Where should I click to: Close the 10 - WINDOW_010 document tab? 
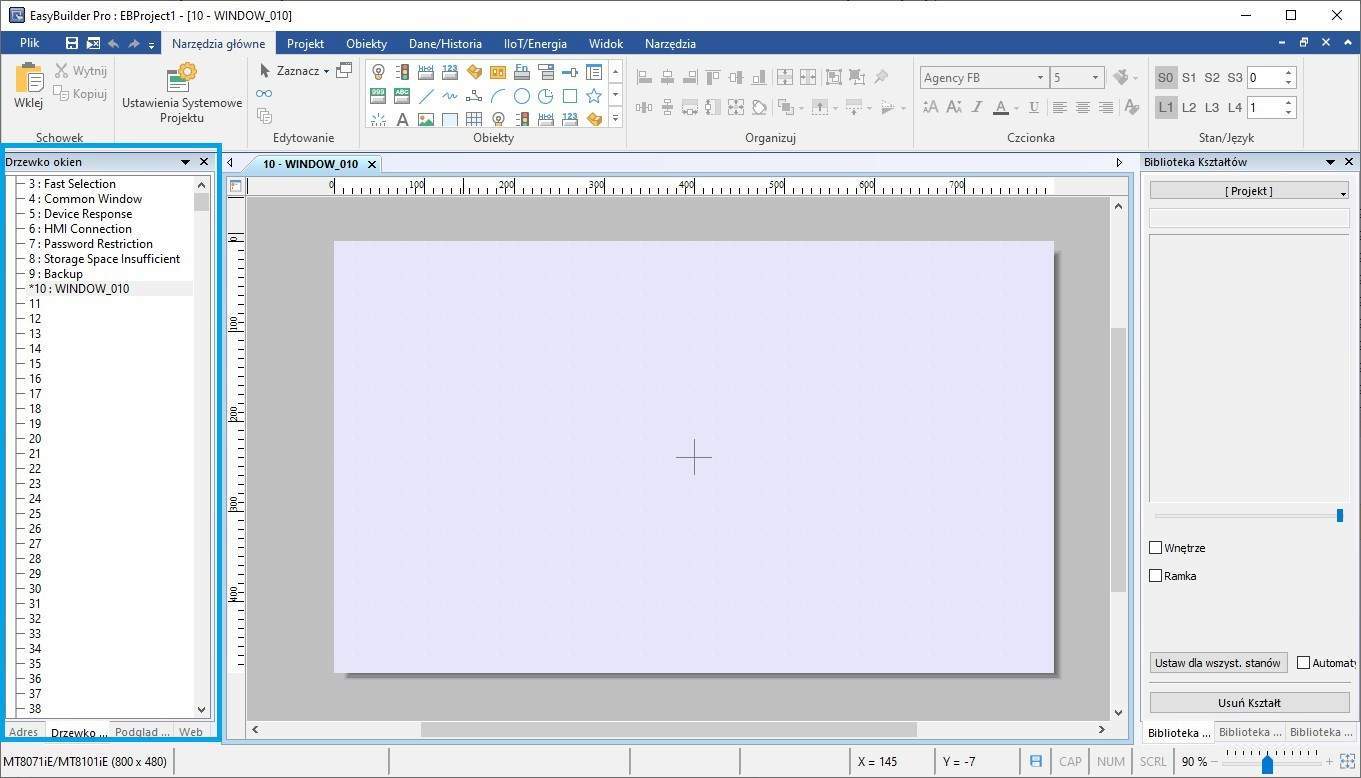tap(372, 164)
